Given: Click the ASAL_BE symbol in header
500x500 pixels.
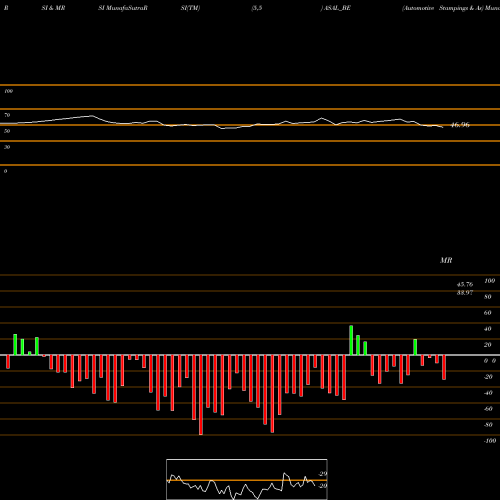Looking at the screenshot, I should pyautogui.click(x=337, y=8).
